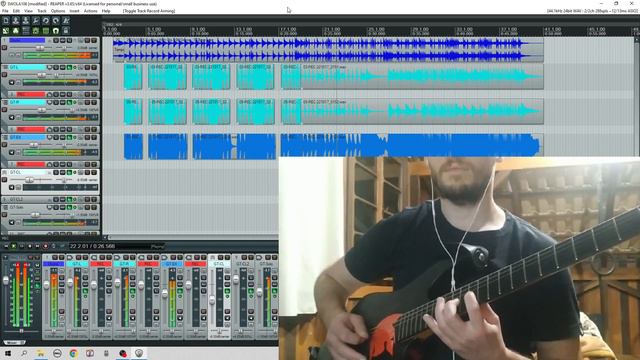Image resolution: width=640 pixels, height=360 pixels.
Task: Open FX on the GT BX mixer strip
Action: pyautogui.click(x=180, y=291)
